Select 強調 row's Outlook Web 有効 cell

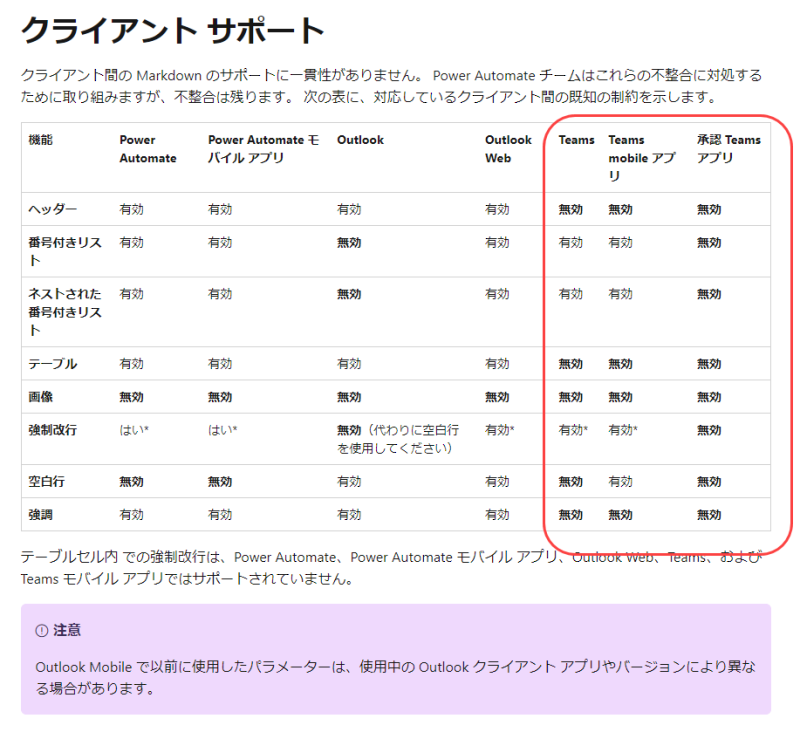497,515
